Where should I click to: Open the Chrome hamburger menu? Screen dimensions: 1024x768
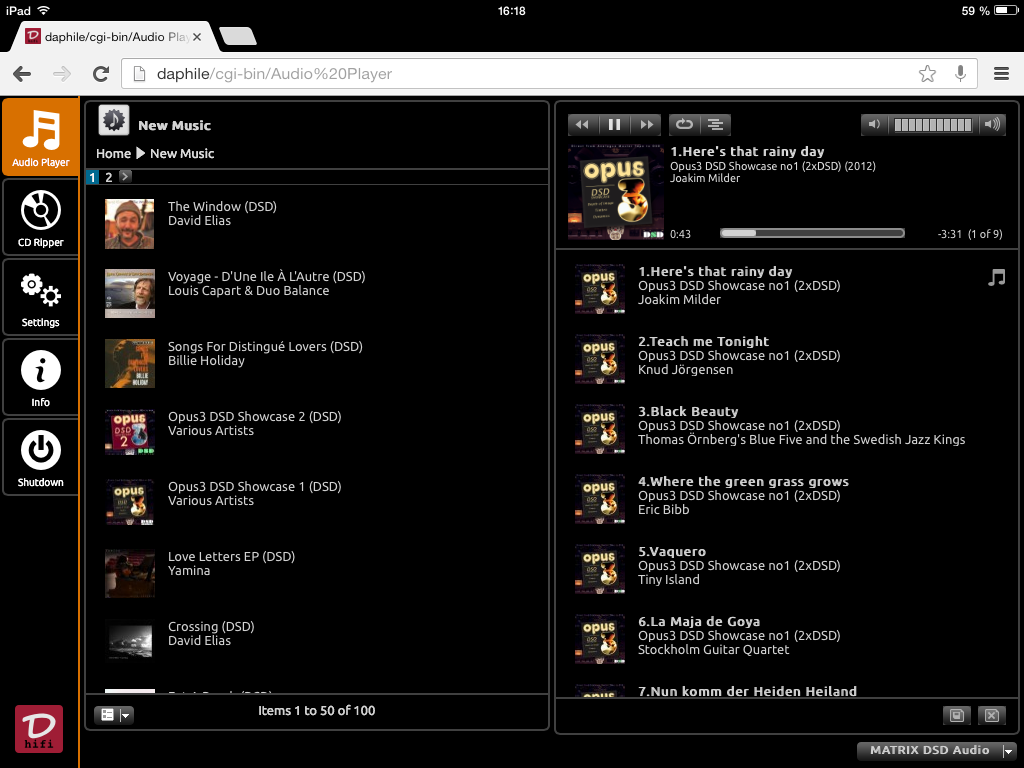pyautogui.click(x=1001, y=74)
